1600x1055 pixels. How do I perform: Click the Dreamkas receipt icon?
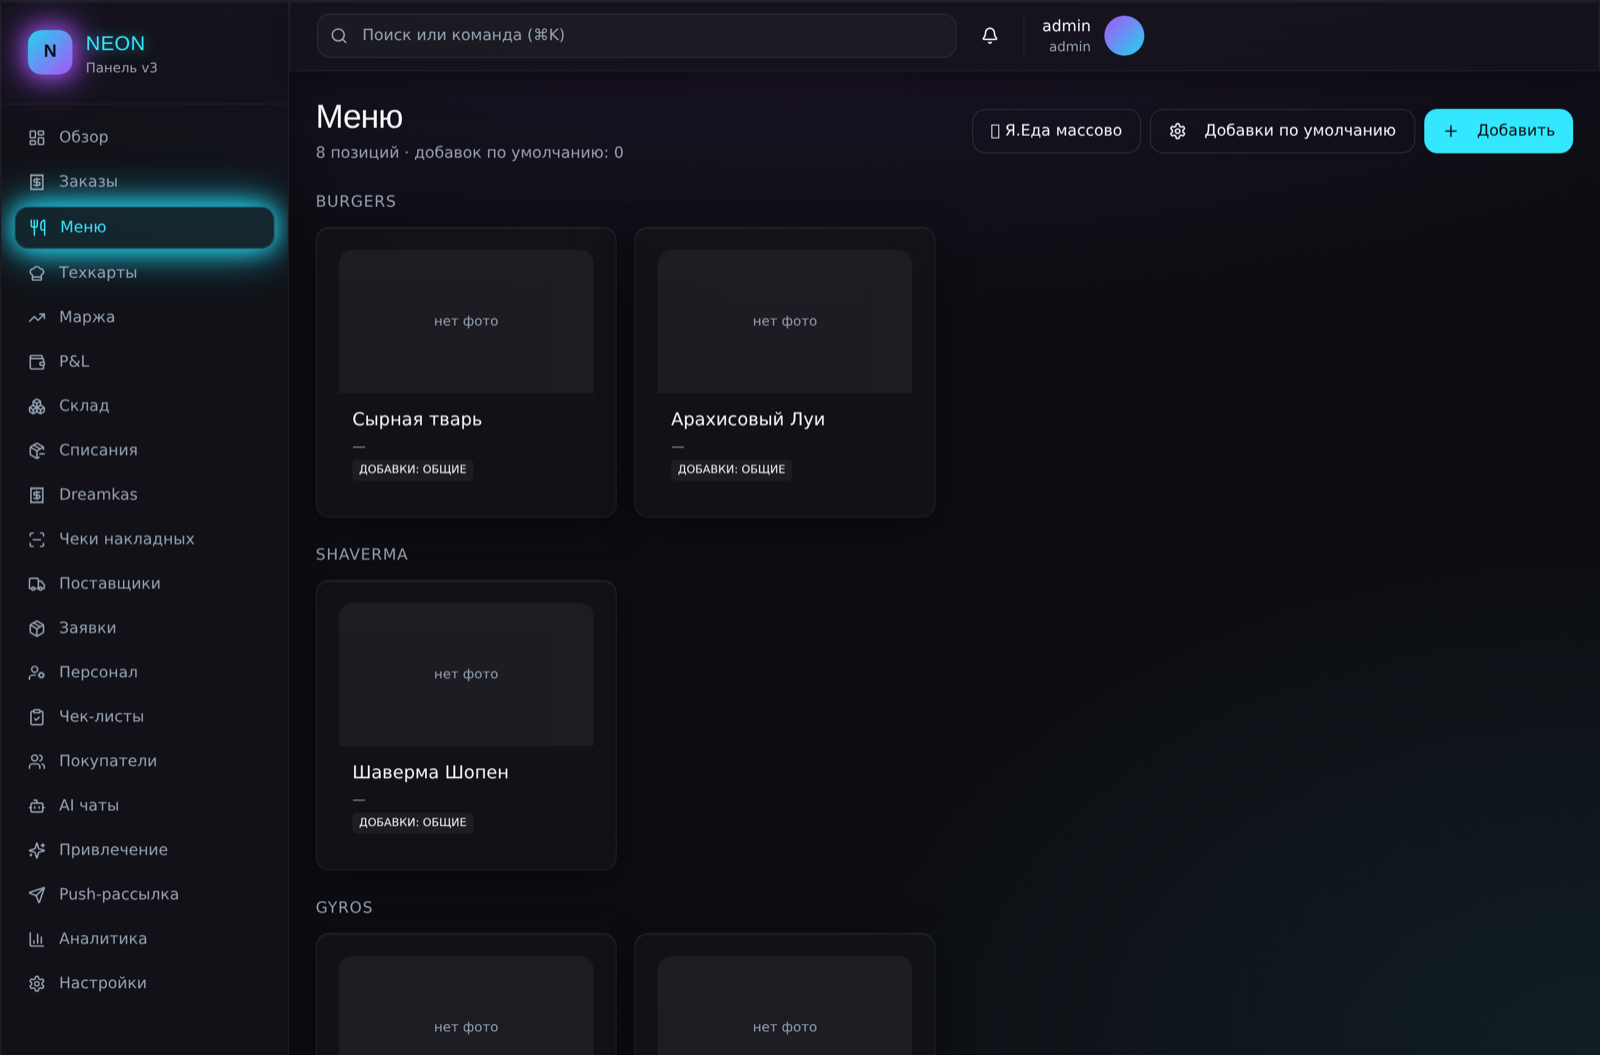coord(37,495)
